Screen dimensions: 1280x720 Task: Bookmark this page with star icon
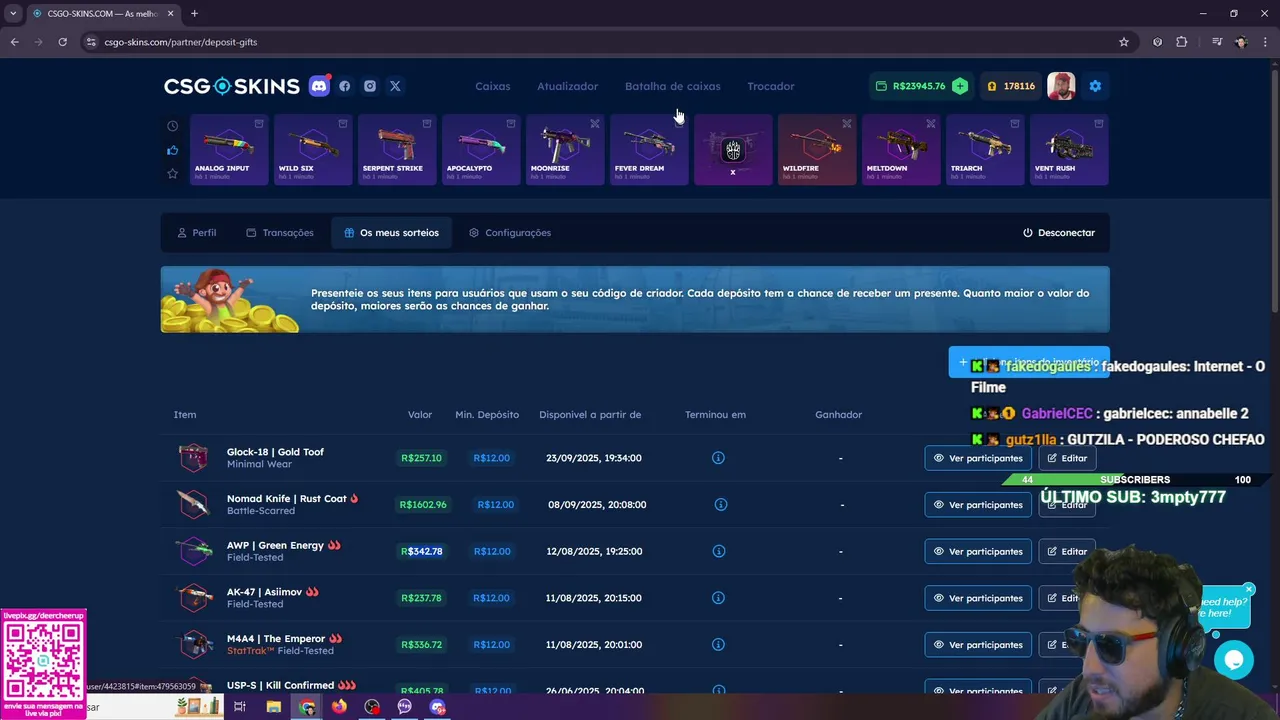(1124, 42)
